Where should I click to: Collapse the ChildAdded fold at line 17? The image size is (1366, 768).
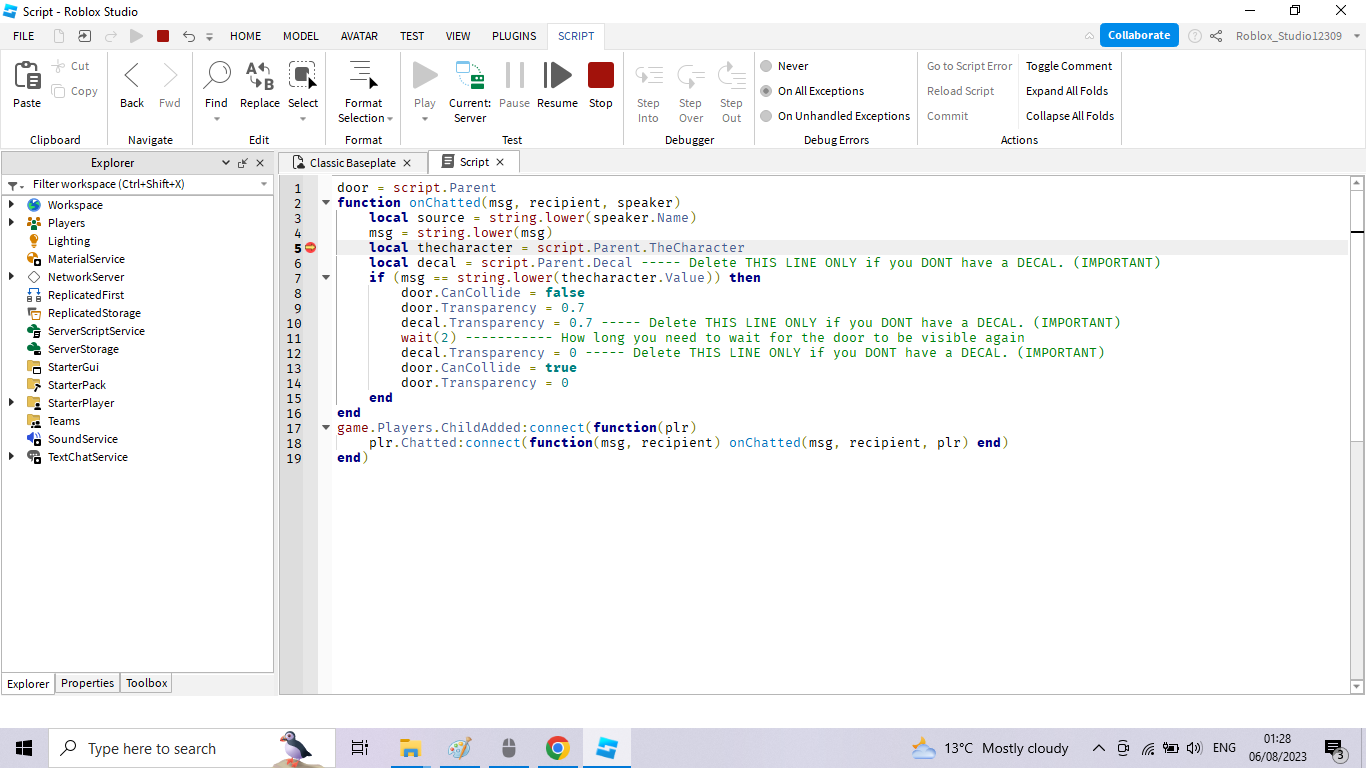(x=325, y=428)
